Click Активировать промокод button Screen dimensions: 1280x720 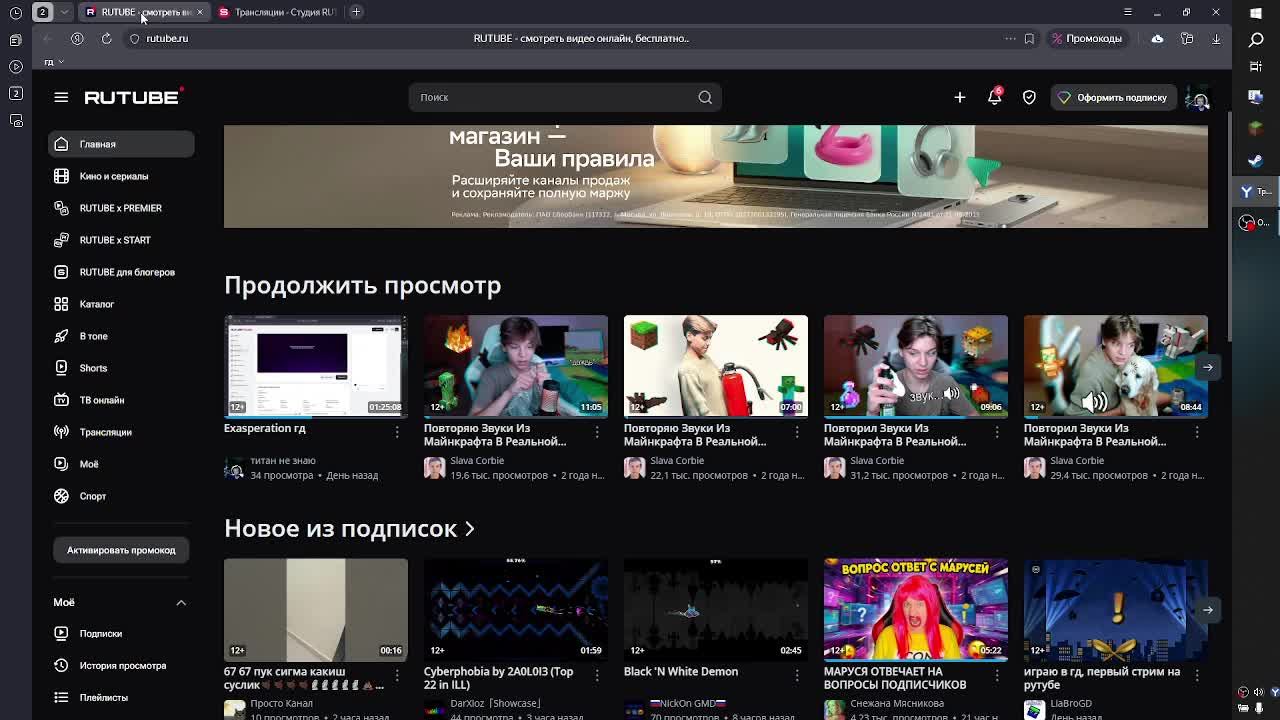(121, 550)
